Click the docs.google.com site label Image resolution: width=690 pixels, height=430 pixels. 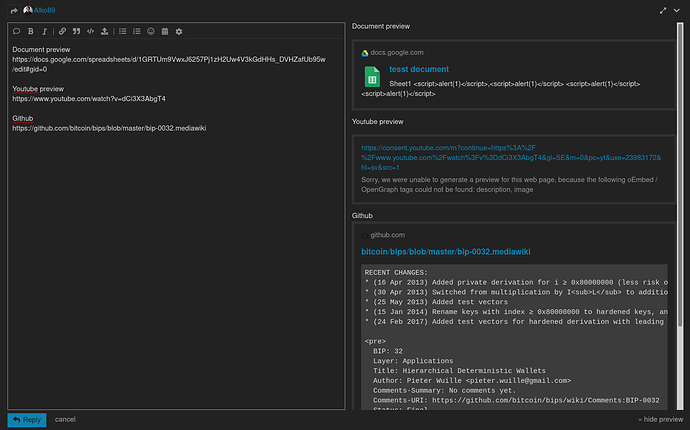(397, 52)
